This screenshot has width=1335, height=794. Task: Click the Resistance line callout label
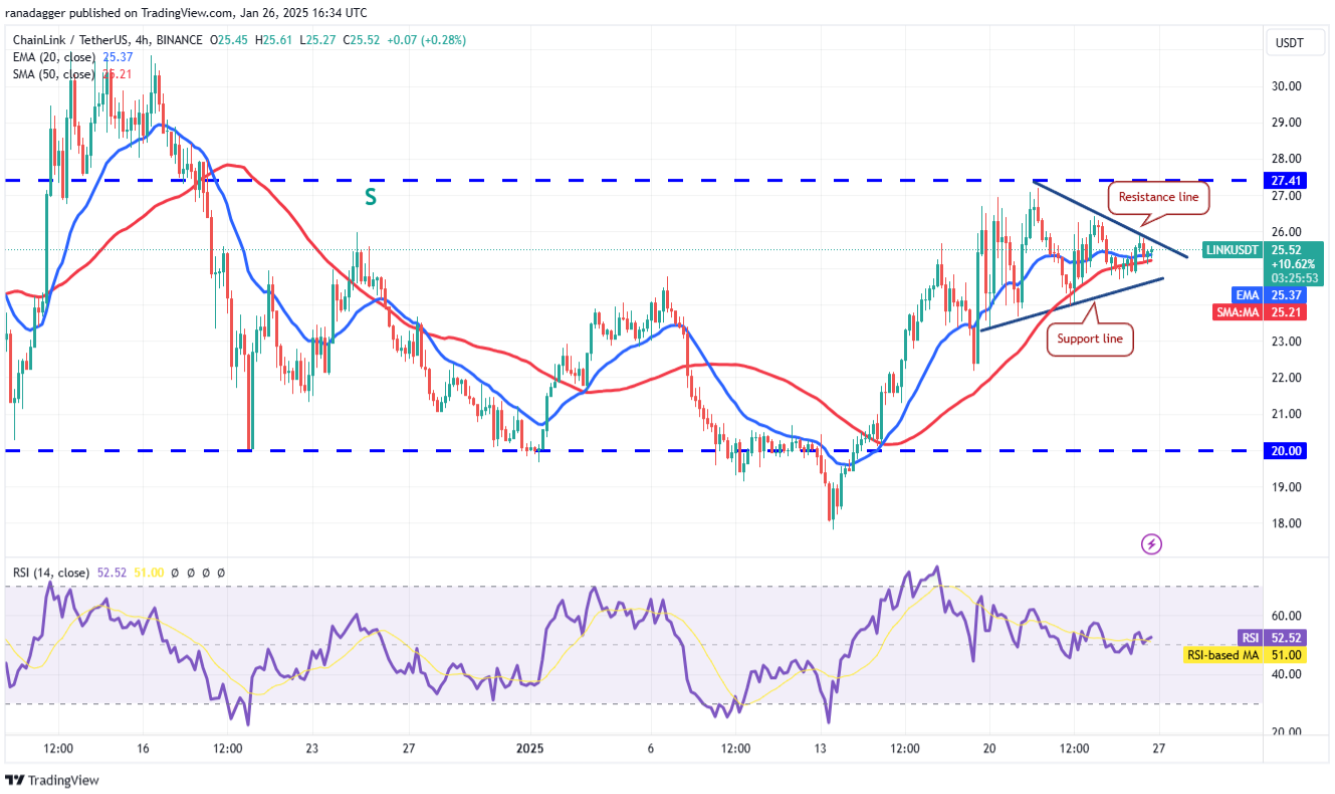coord(1158,197)
